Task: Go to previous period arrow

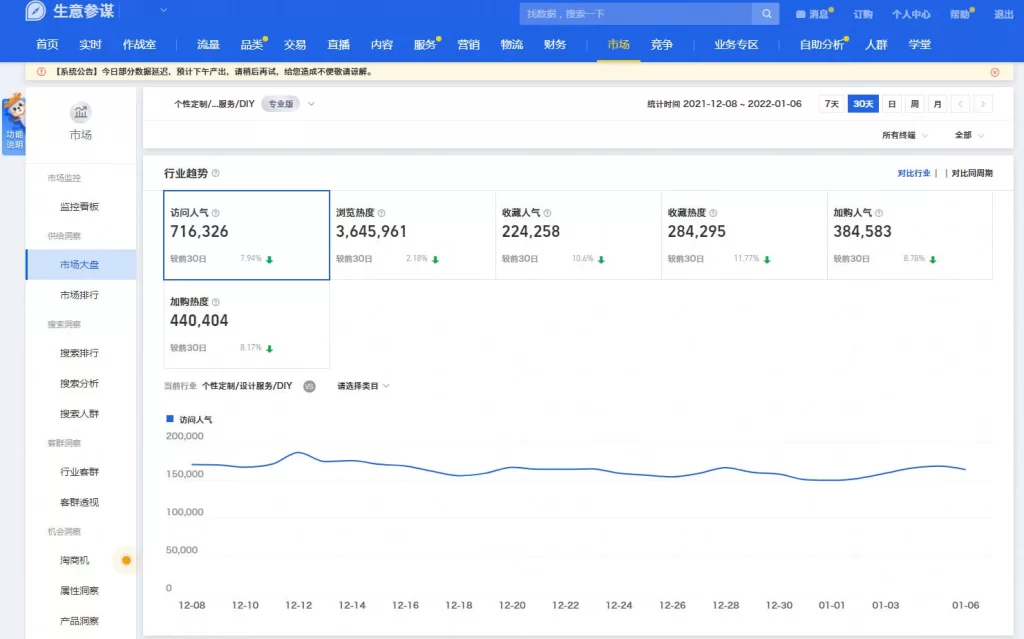Action: (960, 104)
